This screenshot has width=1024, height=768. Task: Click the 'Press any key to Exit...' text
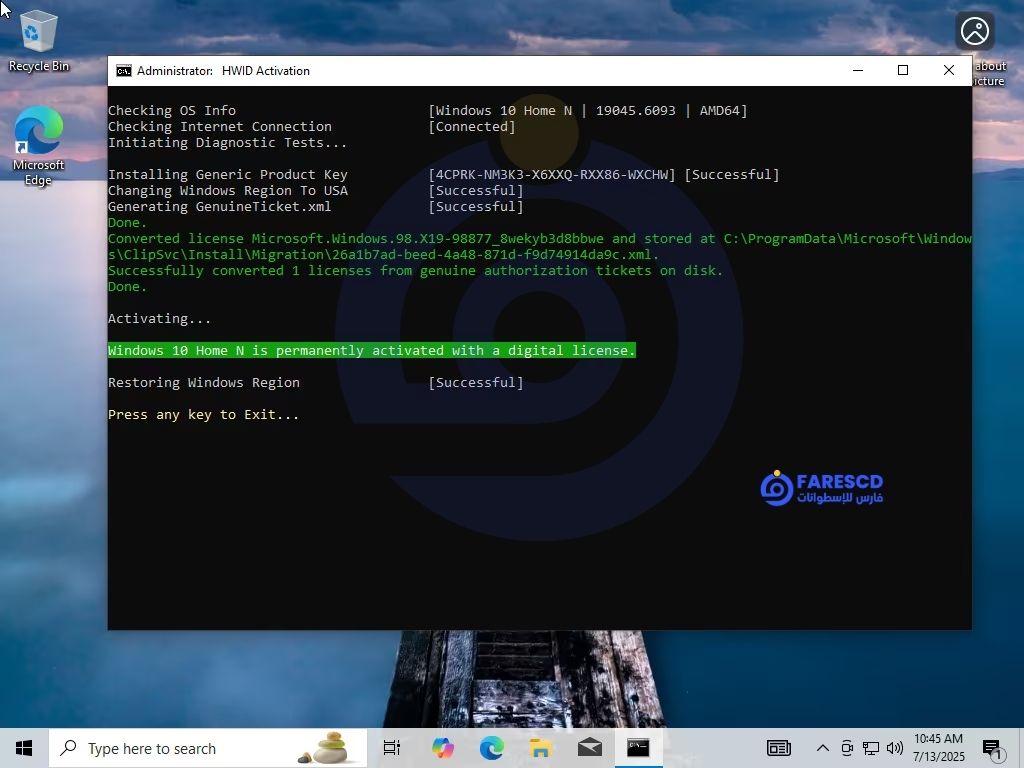[203, 415]
